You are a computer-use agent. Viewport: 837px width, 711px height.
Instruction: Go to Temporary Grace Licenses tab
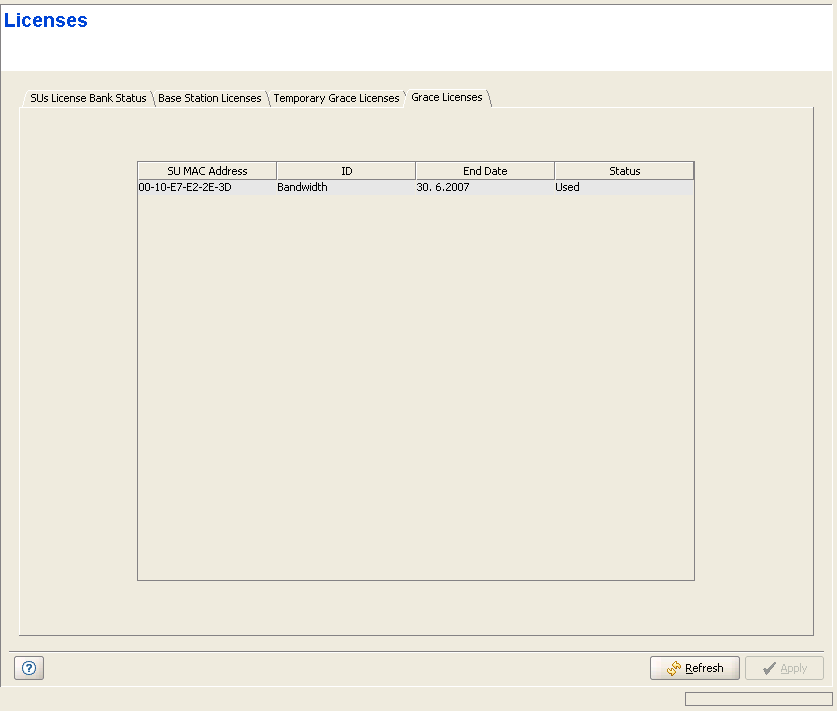point(336,98)
